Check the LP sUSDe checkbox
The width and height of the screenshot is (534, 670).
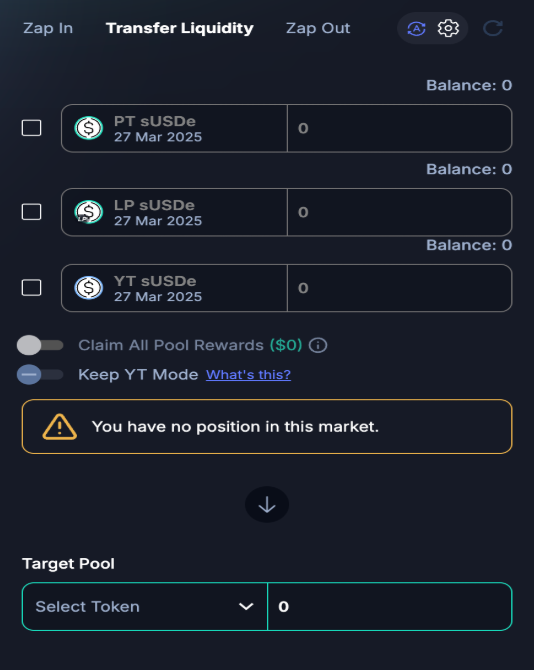pos(32,212)
